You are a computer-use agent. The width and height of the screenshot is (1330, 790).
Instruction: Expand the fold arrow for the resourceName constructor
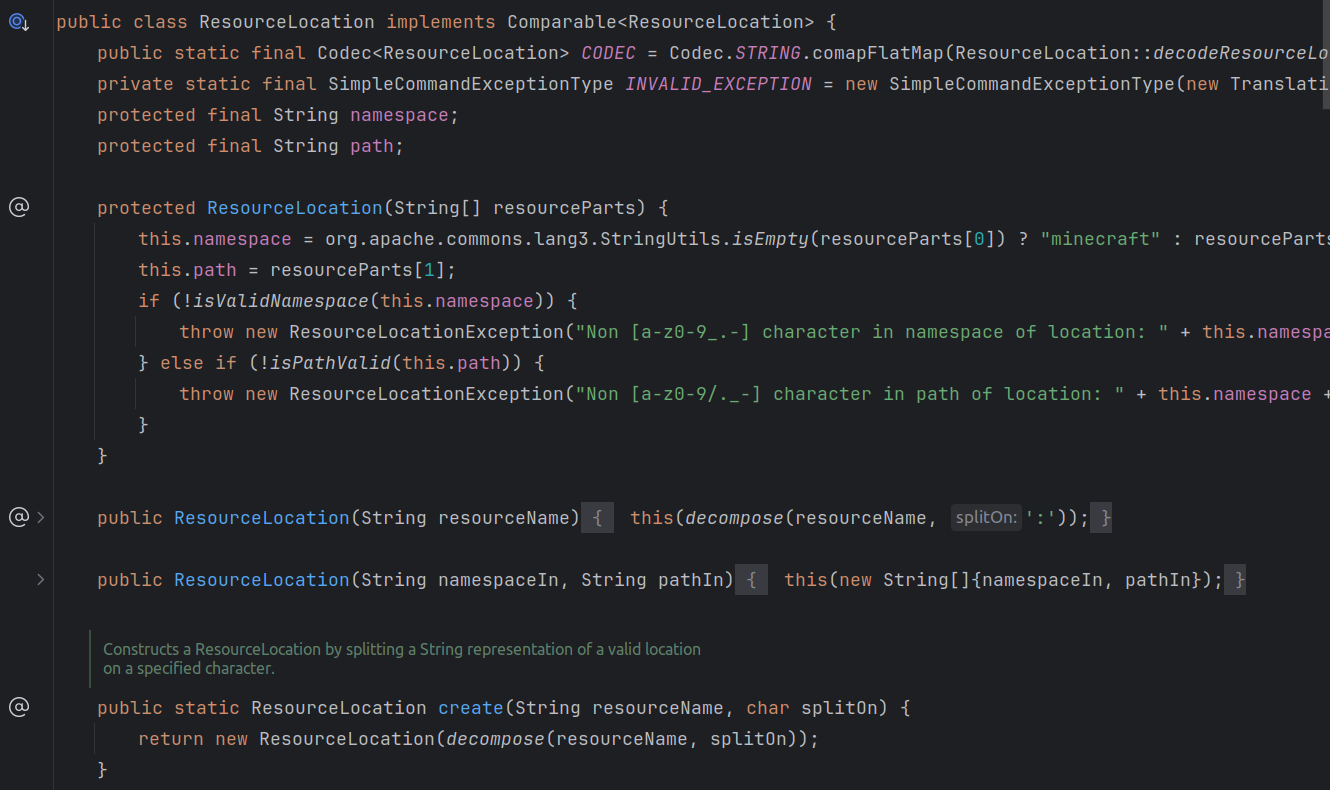[x=41, y=518]
